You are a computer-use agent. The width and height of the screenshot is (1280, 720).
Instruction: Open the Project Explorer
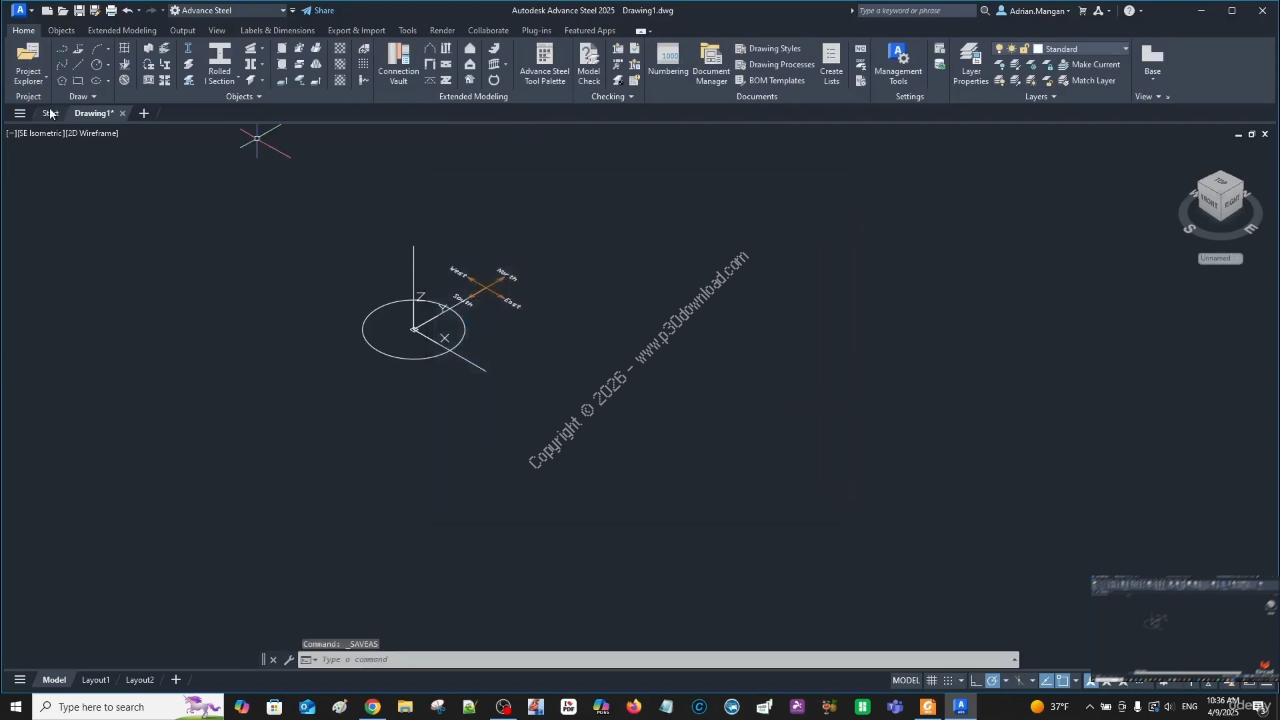(28, 62)
